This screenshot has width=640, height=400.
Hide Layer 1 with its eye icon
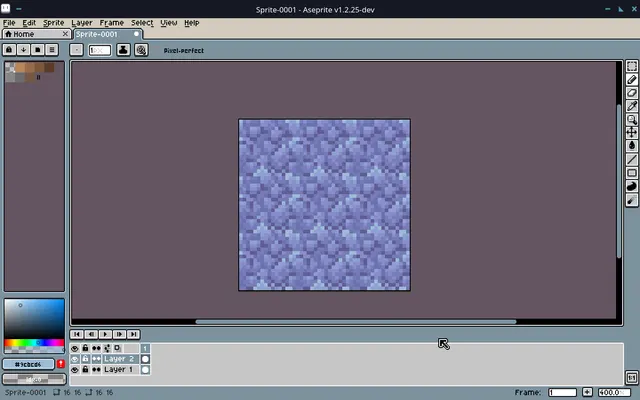[x=75, y=370]
